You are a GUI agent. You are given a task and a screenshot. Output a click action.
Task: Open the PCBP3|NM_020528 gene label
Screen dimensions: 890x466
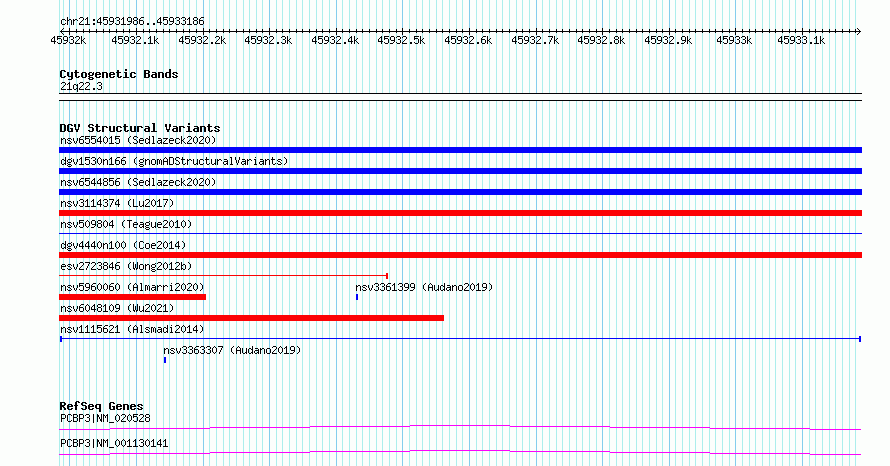tap(105, 418)
